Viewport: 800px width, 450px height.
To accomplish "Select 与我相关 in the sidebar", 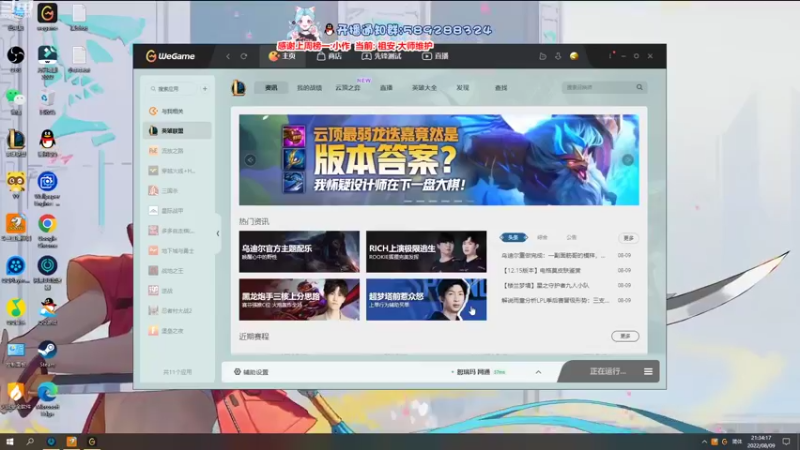I will 177,111.
